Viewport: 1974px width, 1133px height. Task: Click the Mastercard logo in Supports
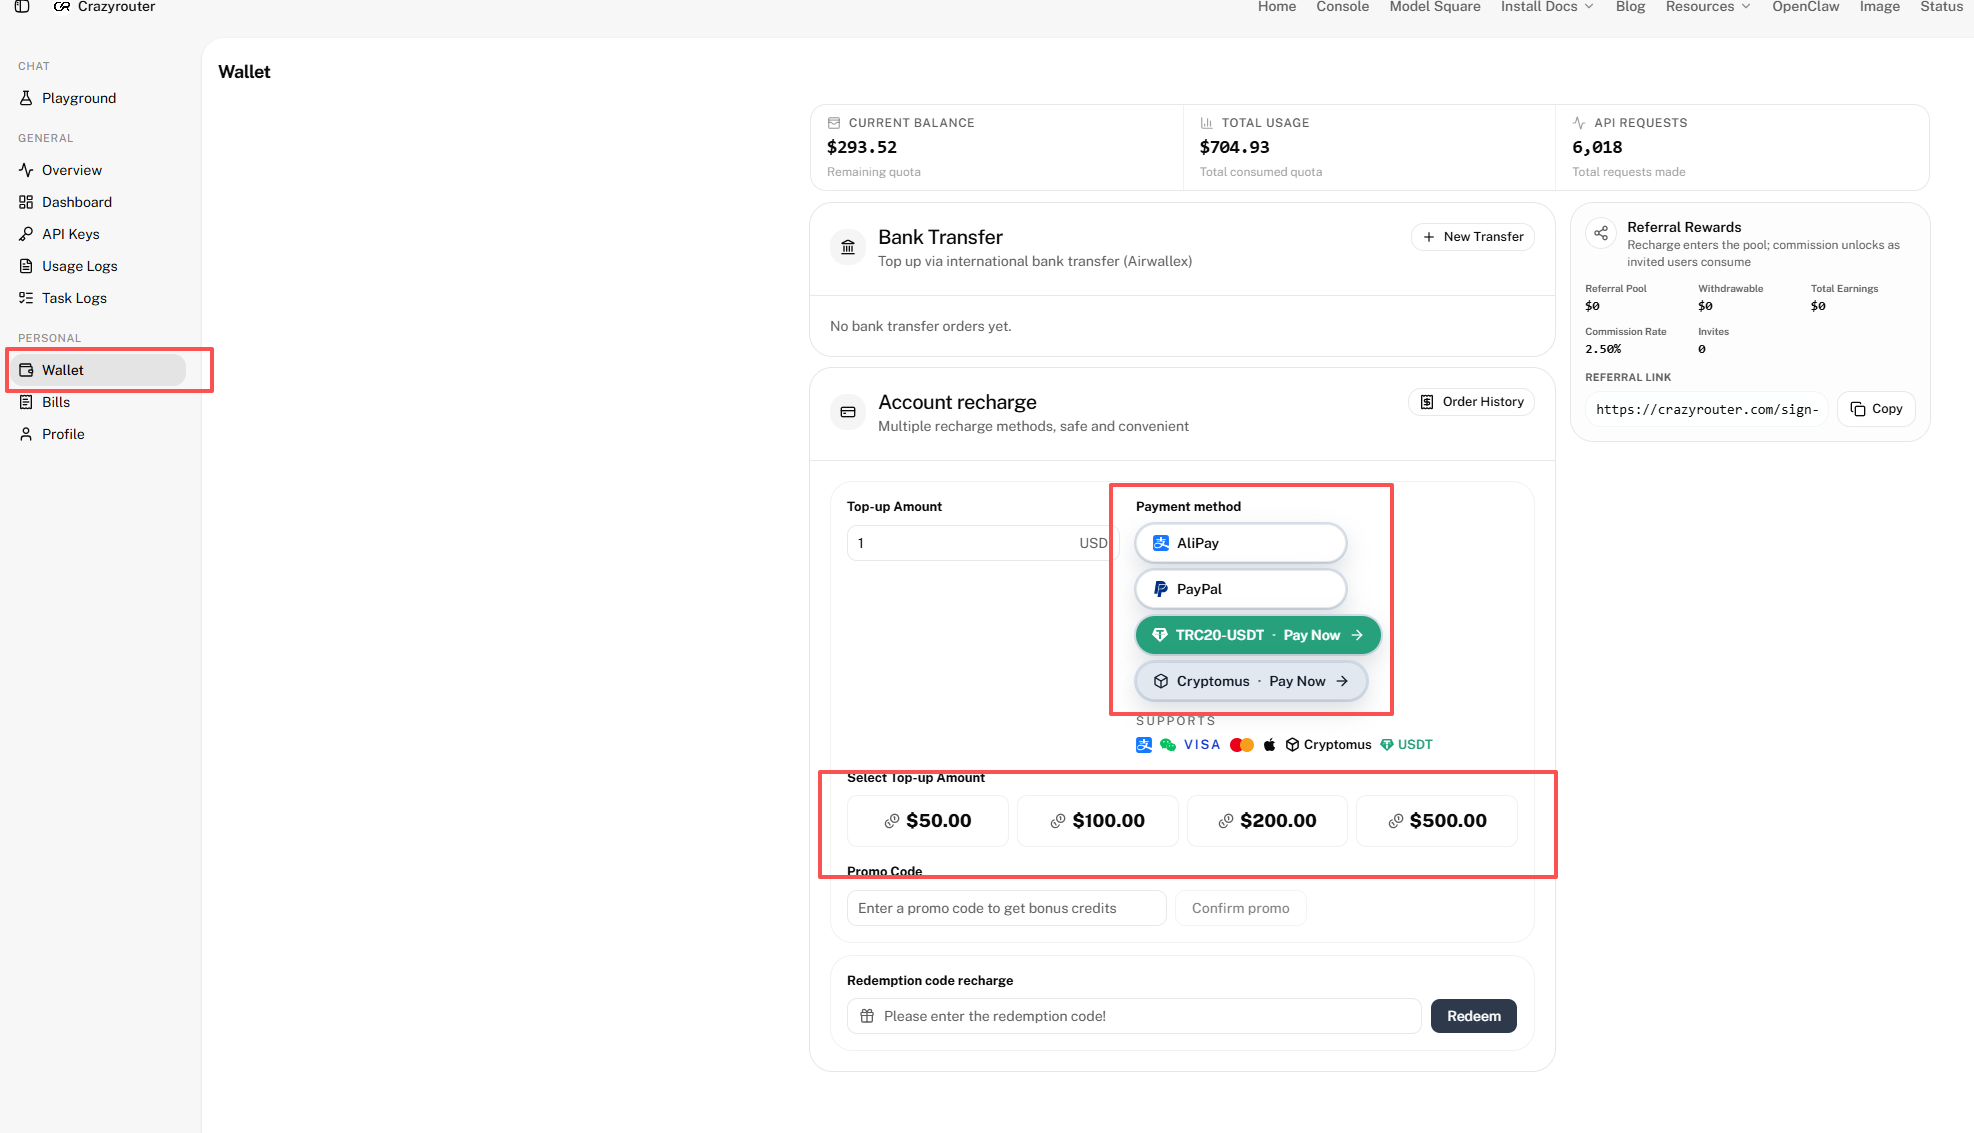(1242, 745)
